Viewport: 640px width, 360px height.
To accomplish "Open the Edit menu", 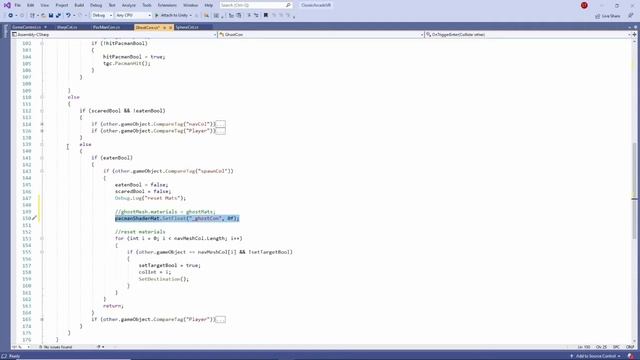I will [x=31, y=5].
